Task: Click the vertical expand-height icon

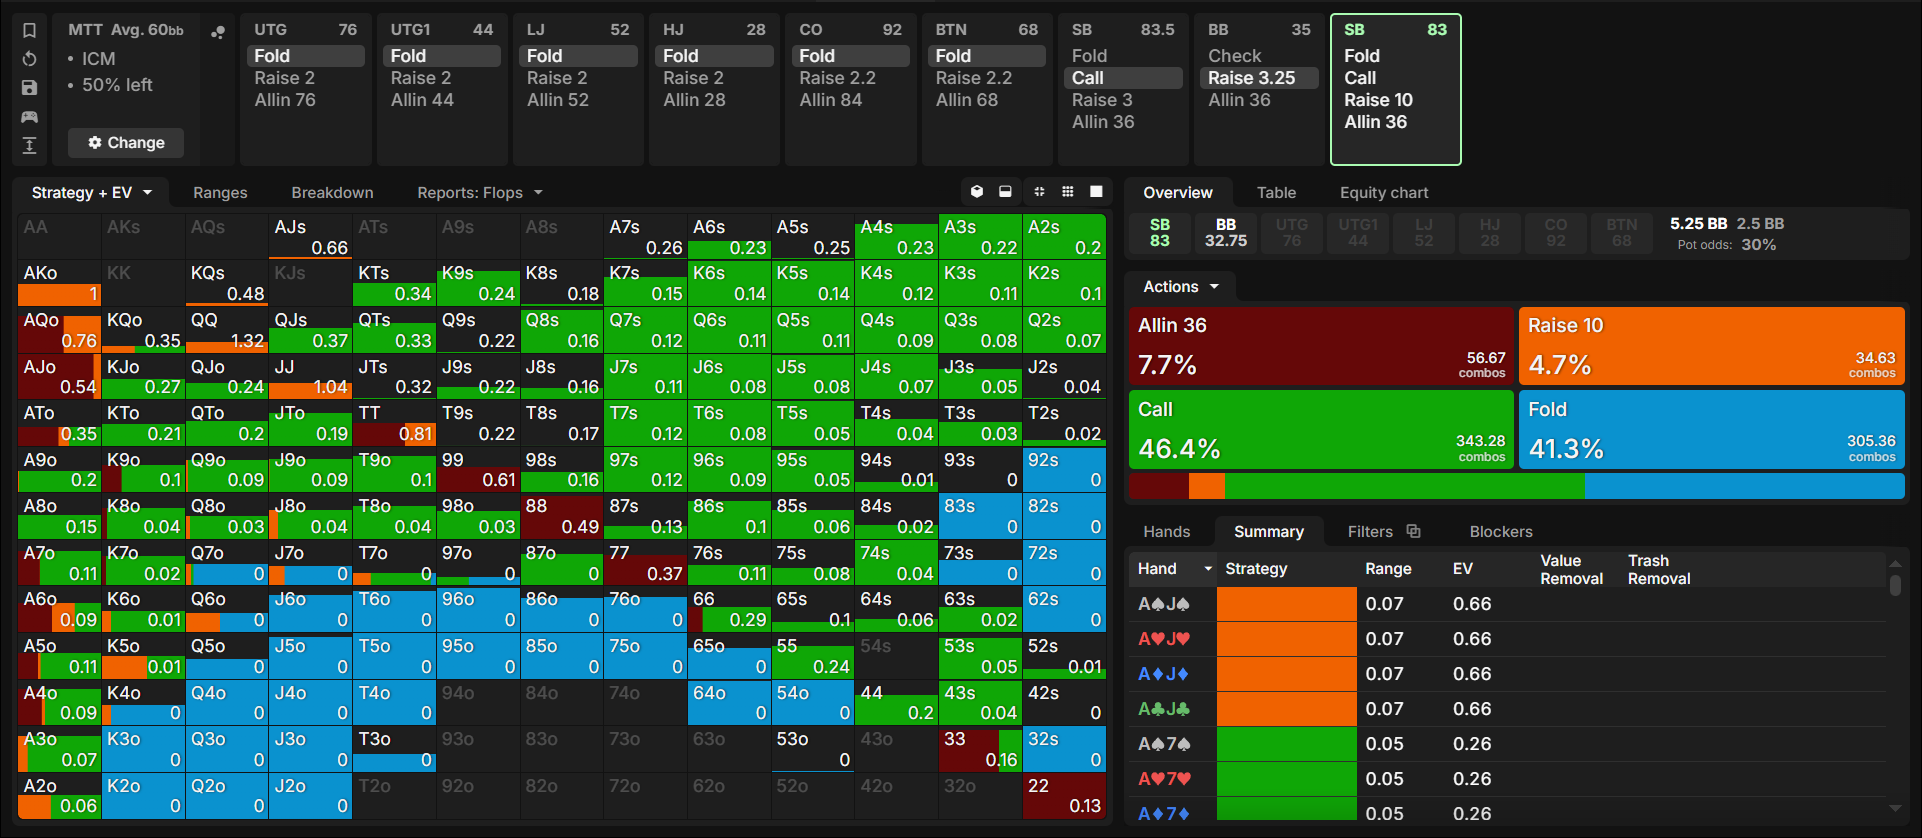Action: (30, 146)
